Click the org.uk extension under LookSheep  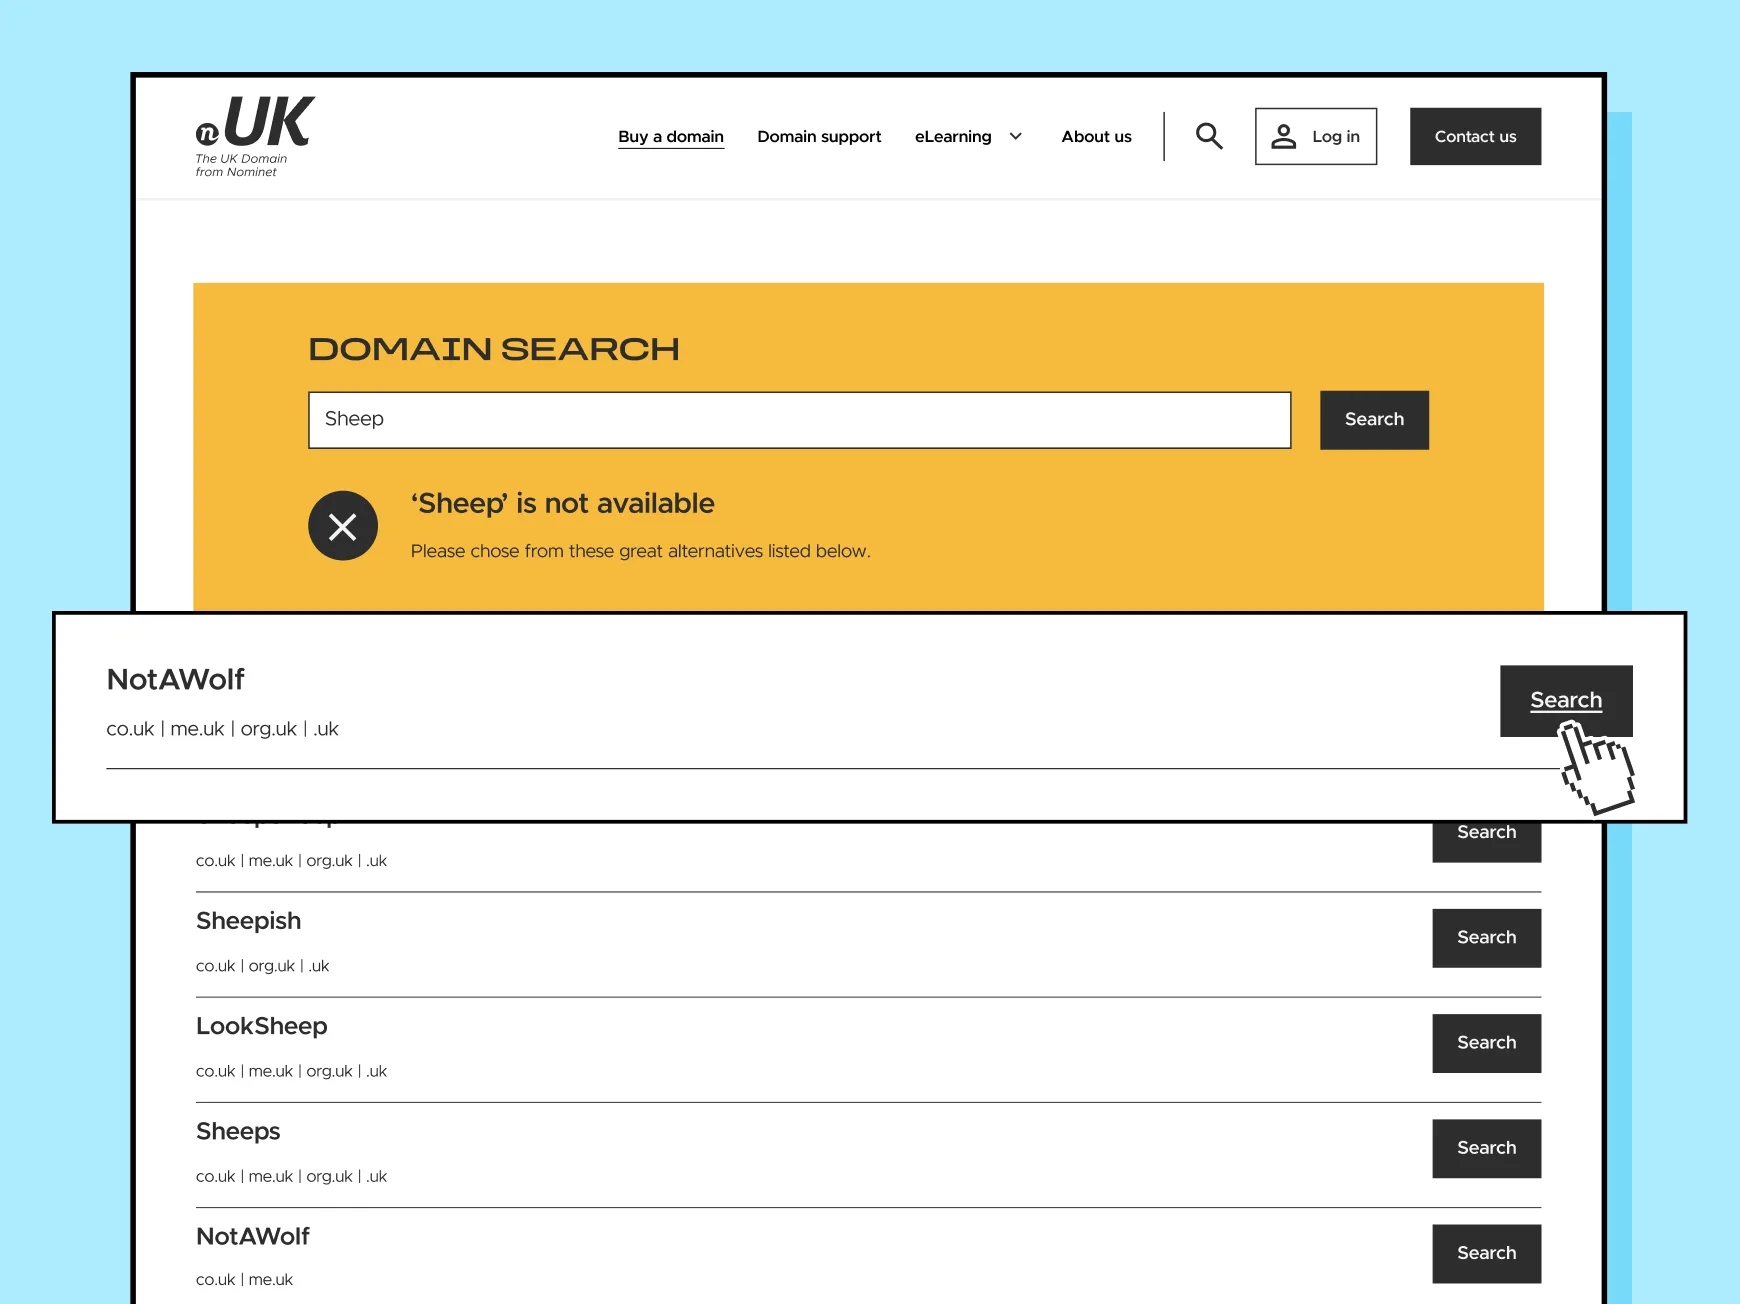pyautogui.click(x=329, y=1070)
